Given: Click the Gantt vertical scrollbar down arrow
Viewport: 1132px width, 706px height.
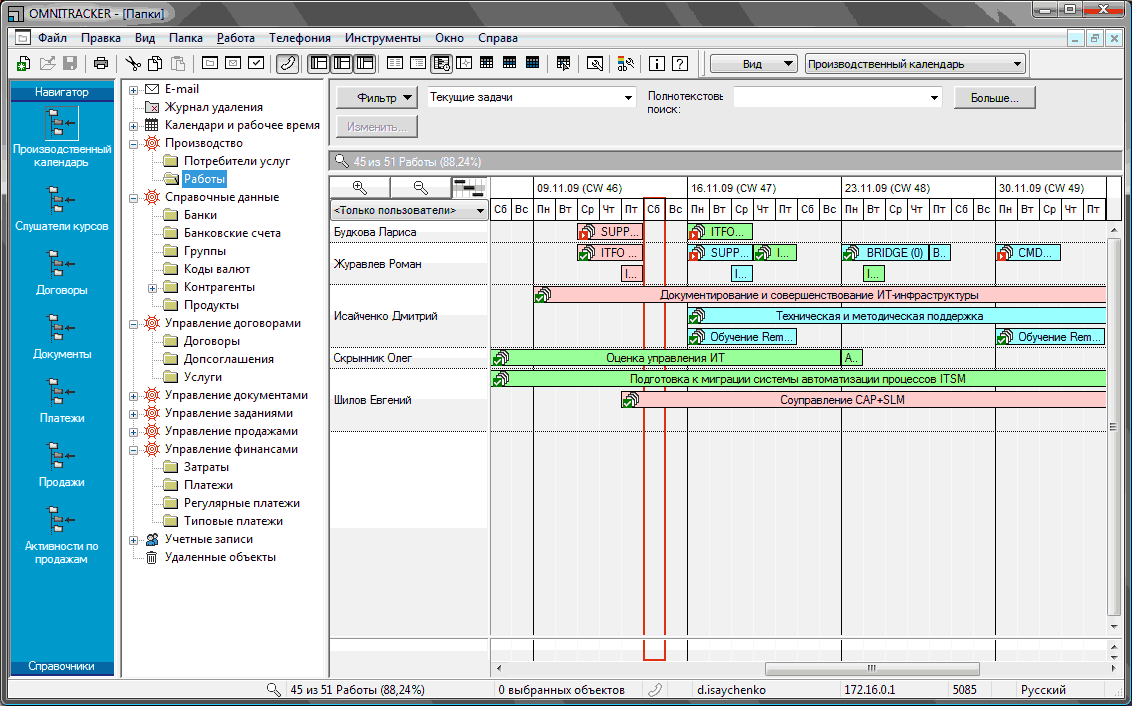Looking at the screenshot, I should point(1115,627).
